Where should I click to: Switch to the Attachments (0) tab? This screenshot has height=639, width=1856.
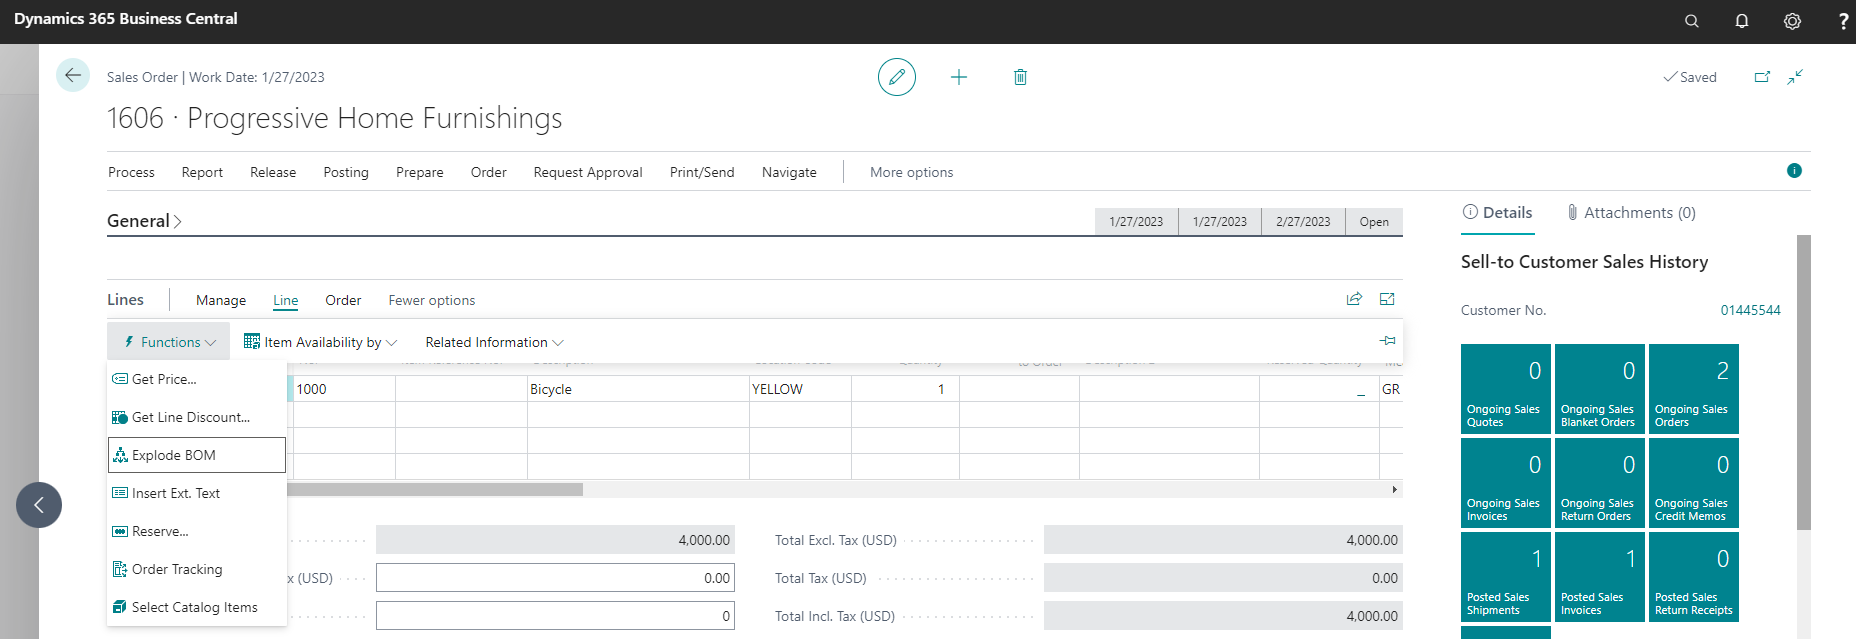1631,212
